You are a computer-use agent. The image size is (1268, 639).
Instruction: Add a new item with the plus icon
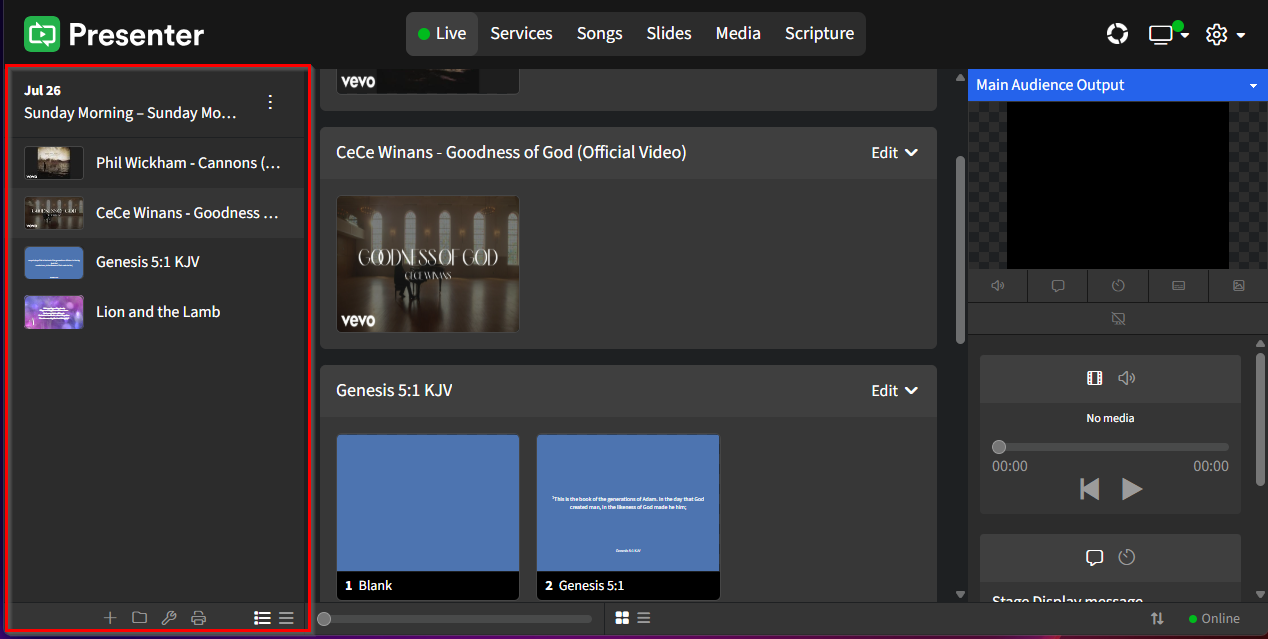click(x=110, y=618)
